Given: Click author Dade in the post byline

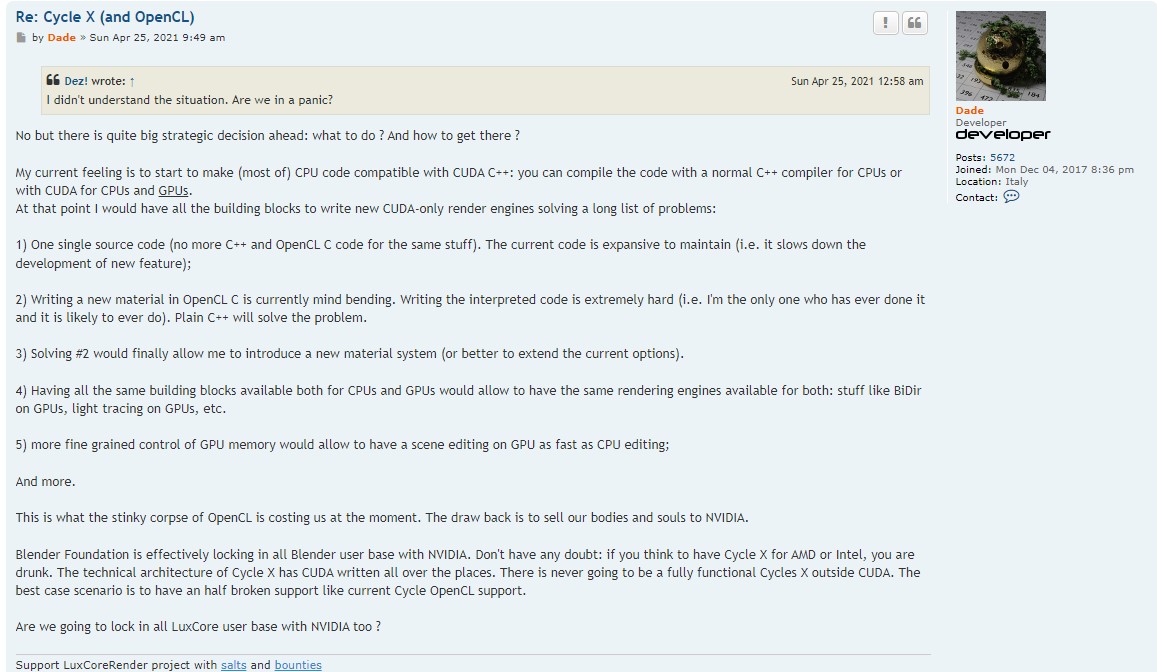Looking at the screenshot, I should click(62, 38).
